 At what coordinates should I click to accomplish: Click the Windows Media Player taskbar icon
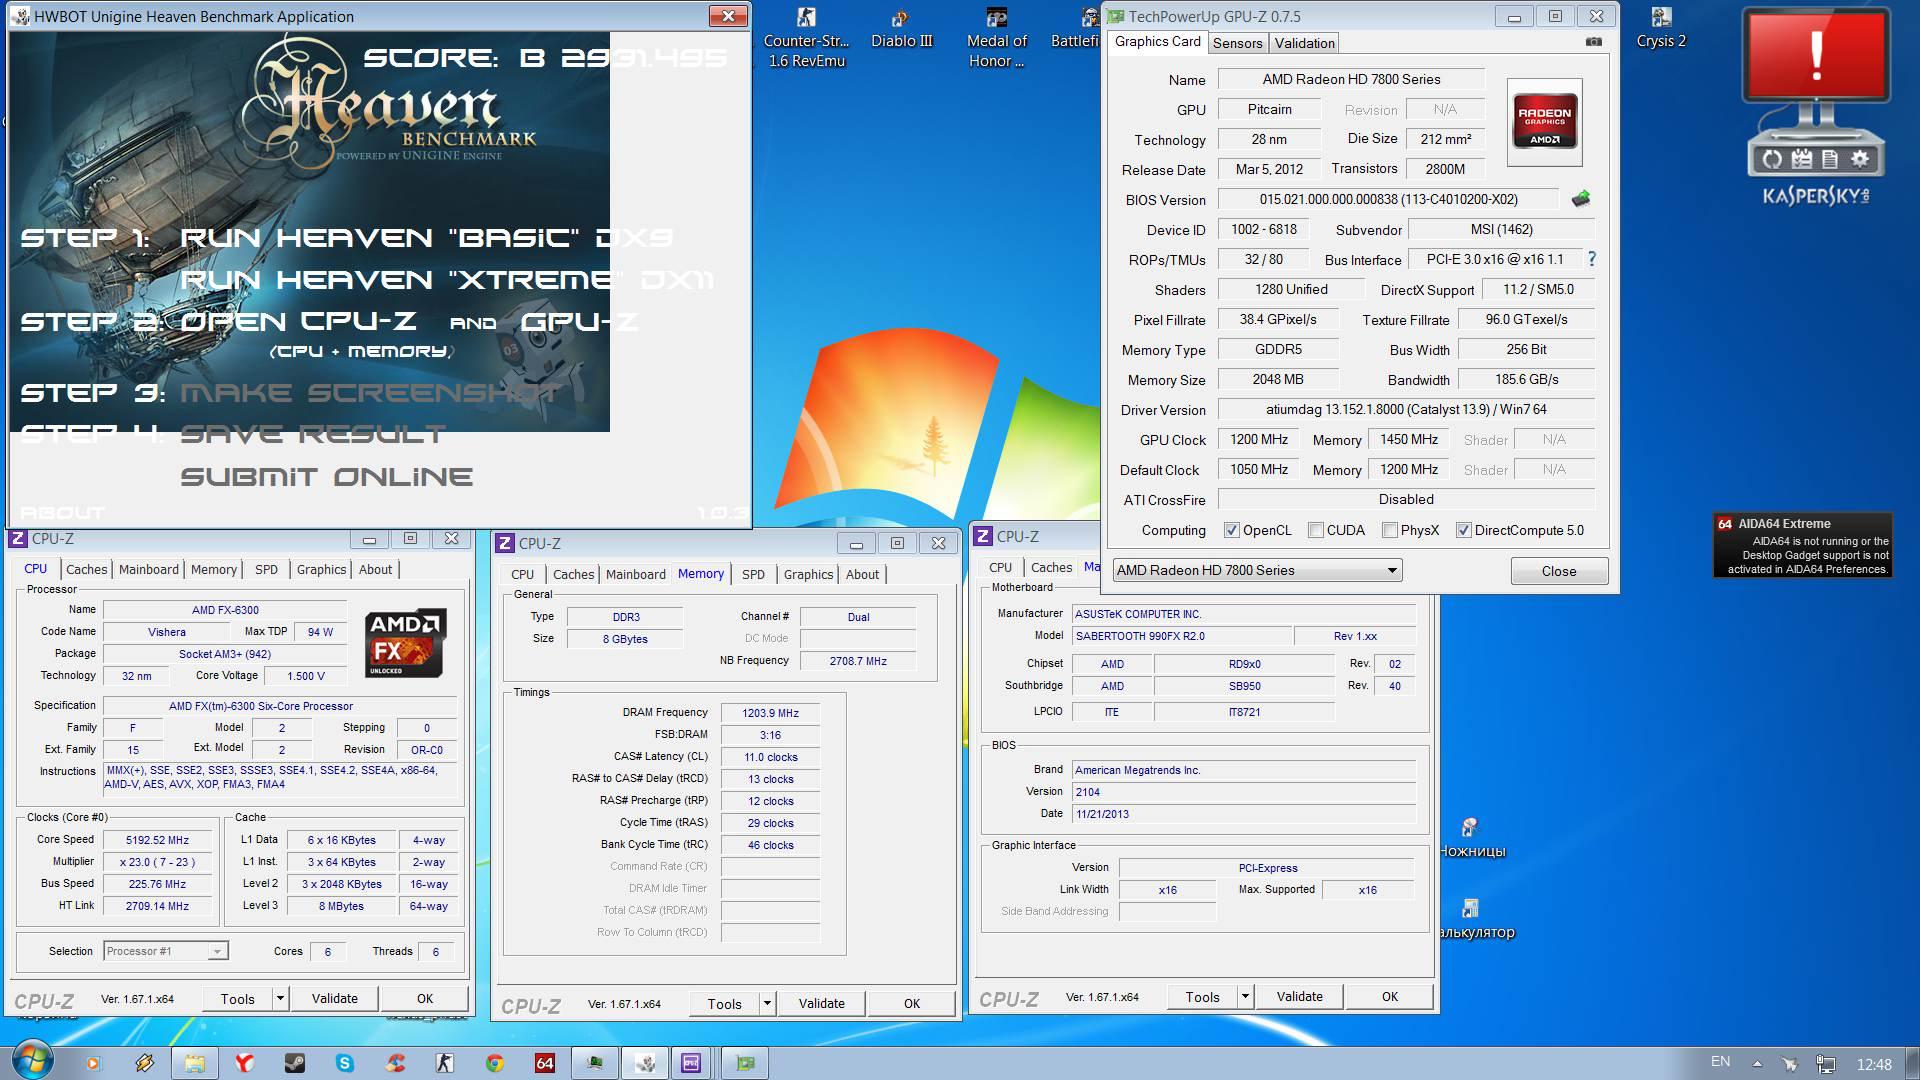click(x=93, y=1063)
